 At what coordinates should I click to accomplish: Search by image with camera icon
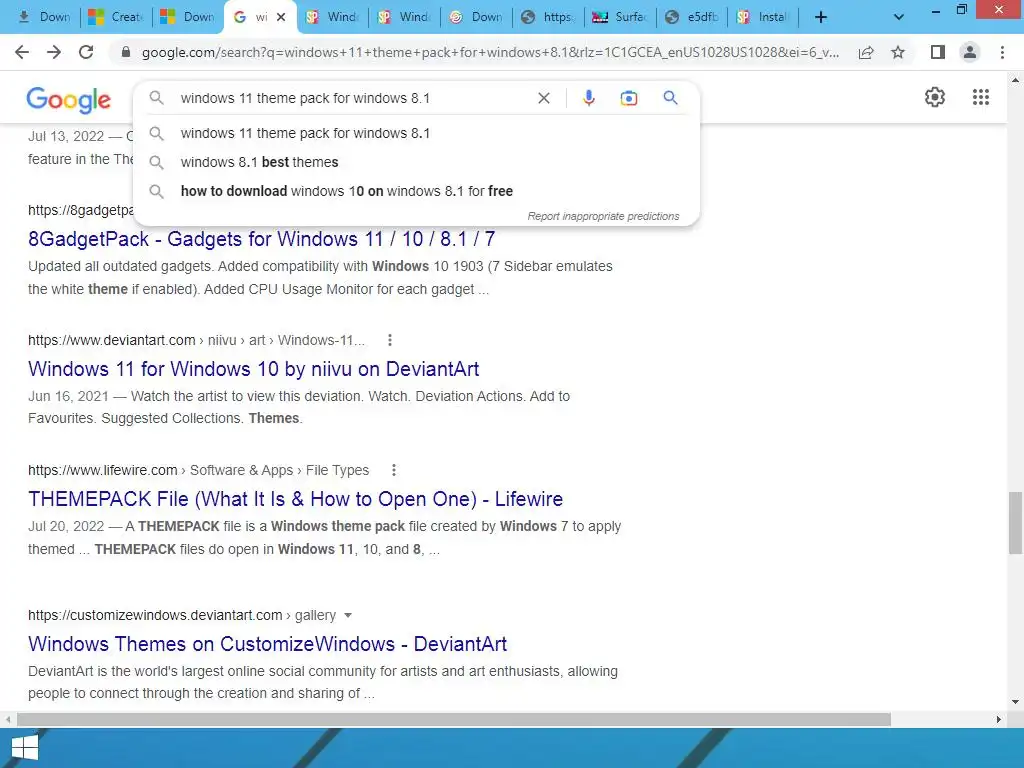tap(628, 98)
